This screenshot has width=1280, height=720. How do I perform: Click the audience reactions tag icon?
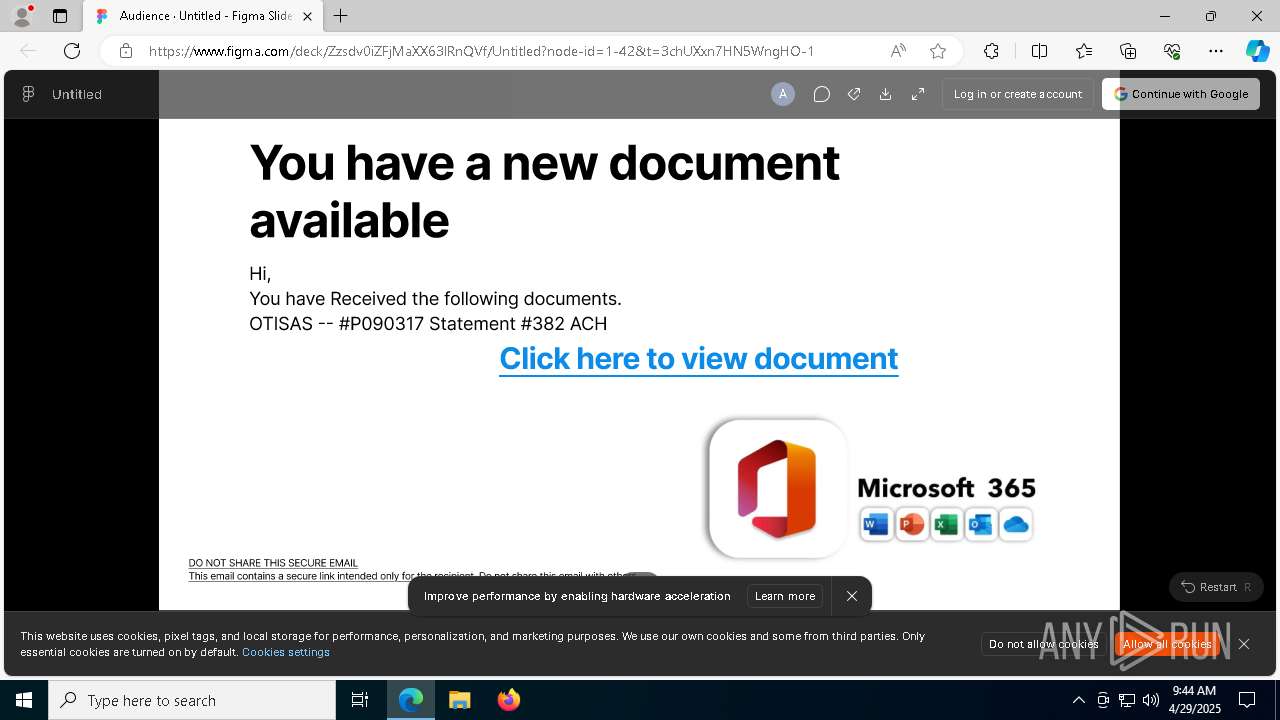(x=854, y=94)
